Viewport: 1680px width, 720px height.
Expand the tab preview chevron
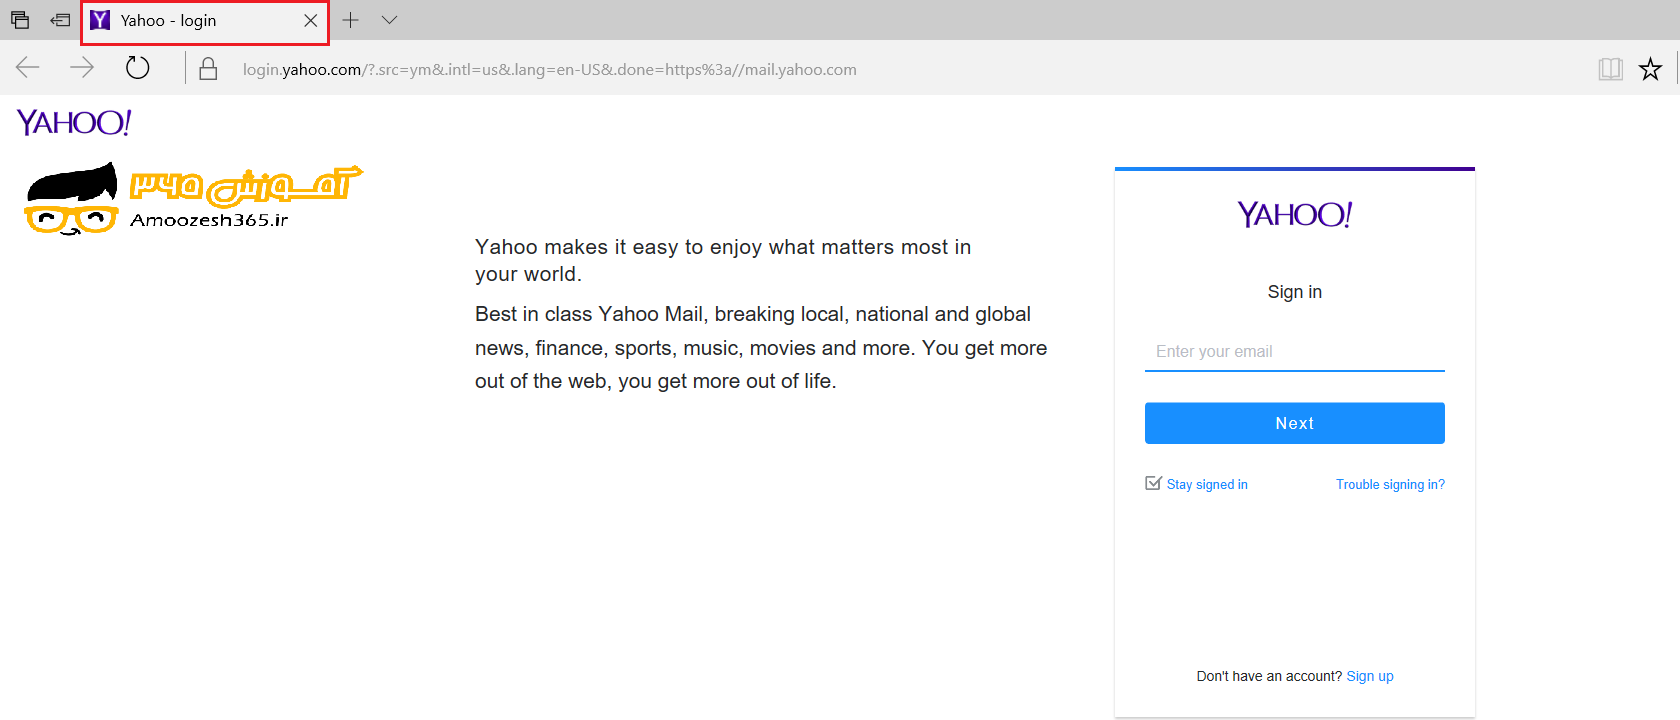tap(390, 20)
